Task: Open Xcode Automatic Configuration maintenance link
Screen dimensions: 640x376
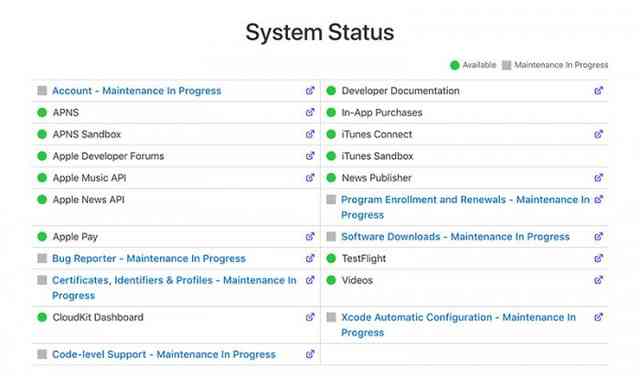Action: pyautogui.click(x=458, y=325)
